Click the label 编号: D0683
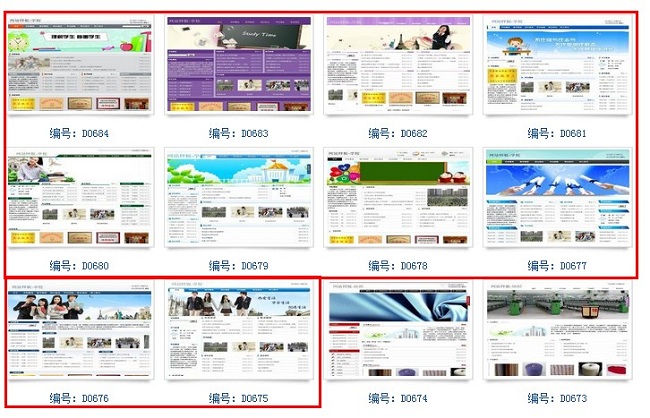Screen dimensions: 650x418 [x=239, y=133]
